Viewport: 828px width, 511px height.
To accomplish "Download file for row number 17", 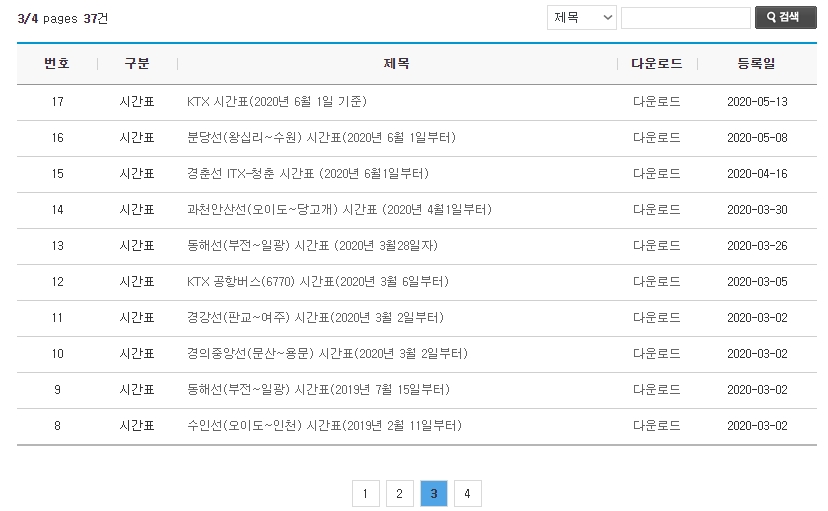I will [x=656, y=101].
